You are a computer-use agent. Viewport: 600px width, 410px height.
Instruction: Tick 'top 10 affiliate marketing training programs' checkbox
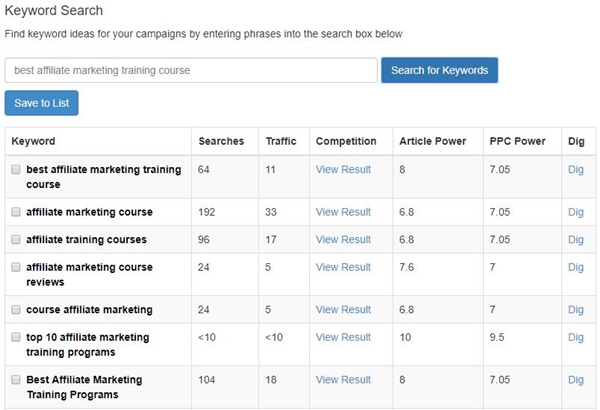[x=16, y=337]
